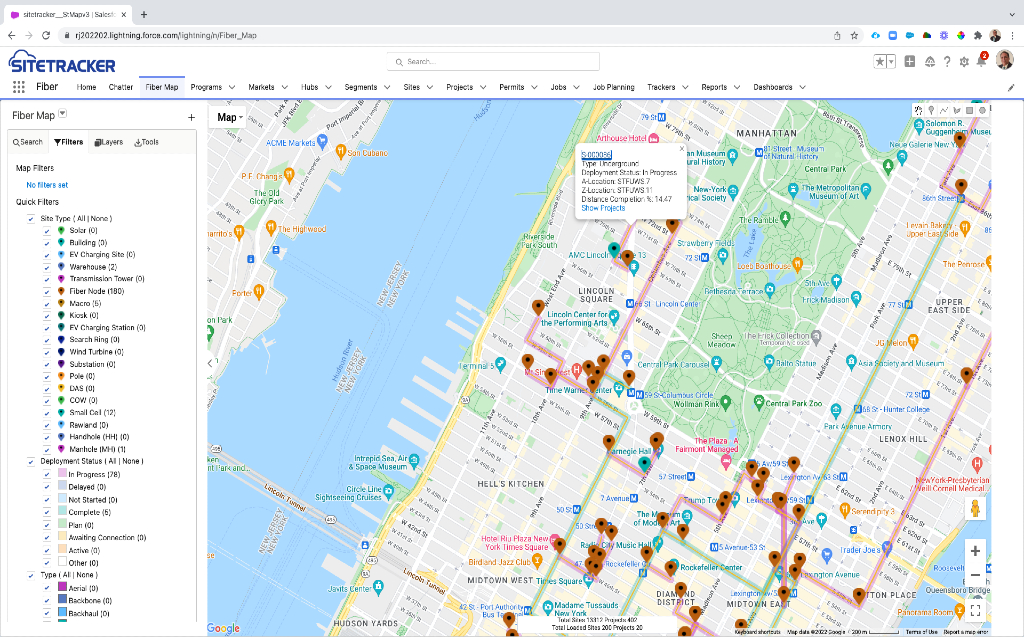Click the map zoom out button
Image resolution: width=1024 pixels, height=637 pixels.
point(975,575)
